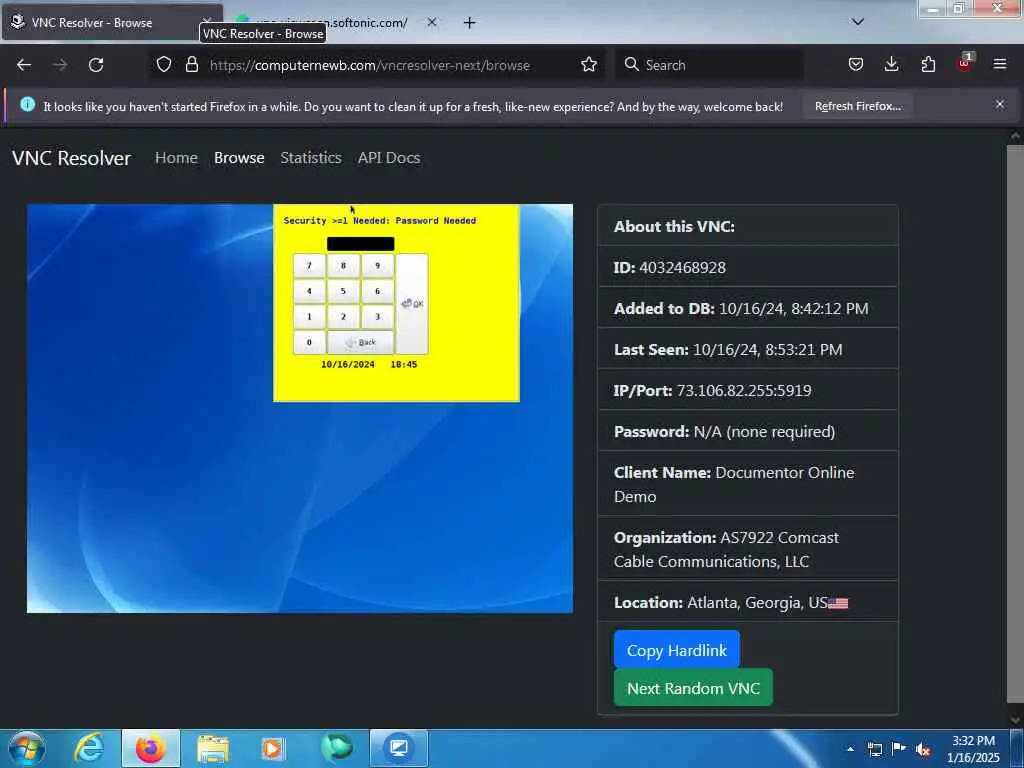Viewport: 1024px width, 768px height.
Task: Open the Action Center flag tray icon
Action: (899, 749)
